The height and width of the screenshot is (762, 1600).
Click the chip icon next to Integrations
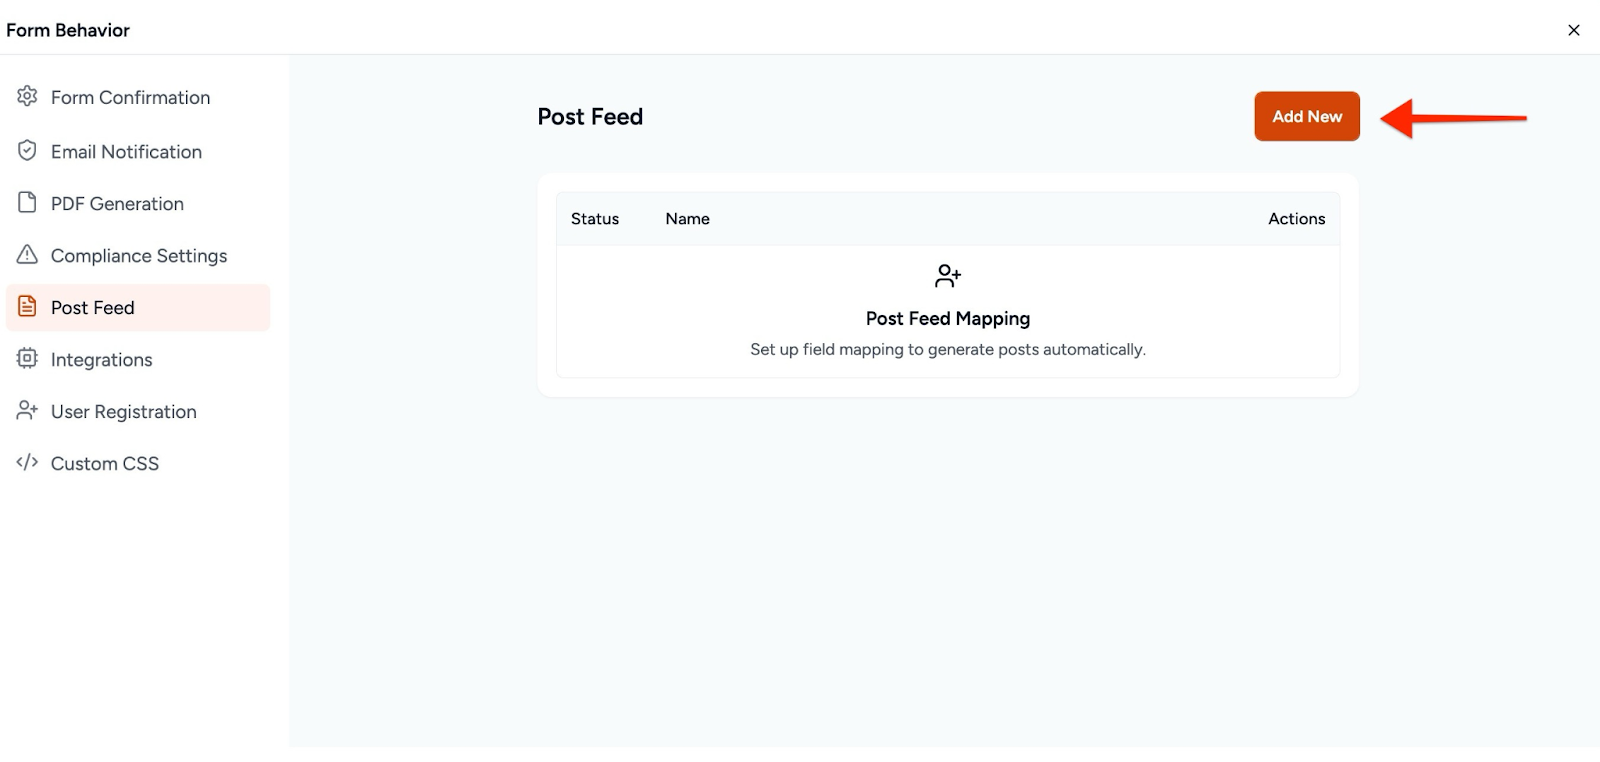(27, 359)
